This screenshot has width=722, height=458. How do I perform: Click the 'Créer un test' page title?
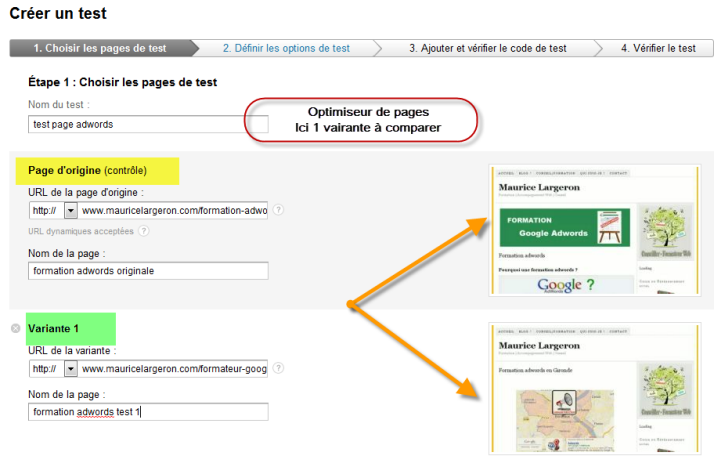click(x=58, y=13)
